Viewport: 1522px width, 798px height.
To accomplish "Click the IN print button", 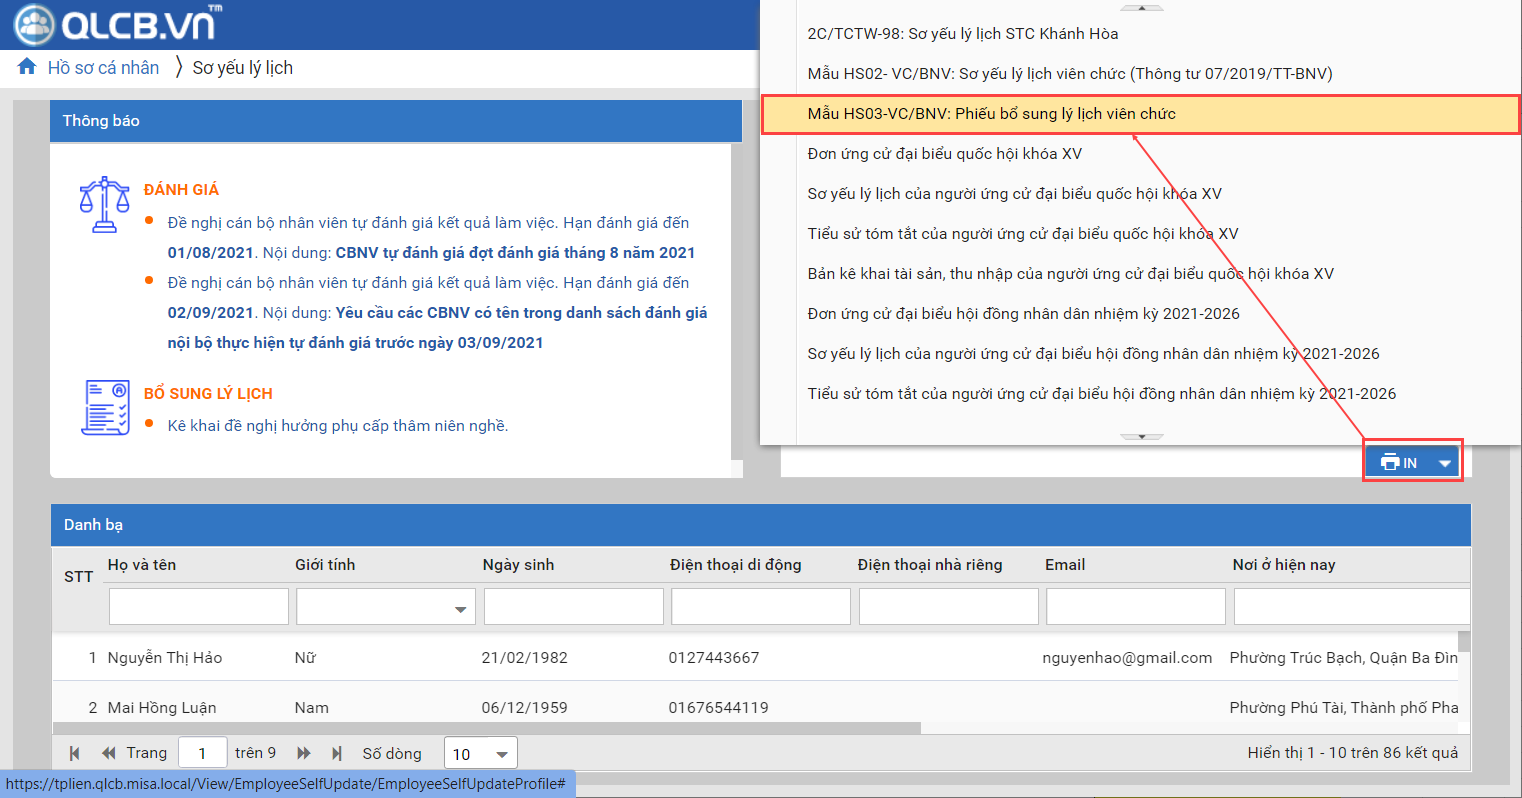I will click(1399, 463).
